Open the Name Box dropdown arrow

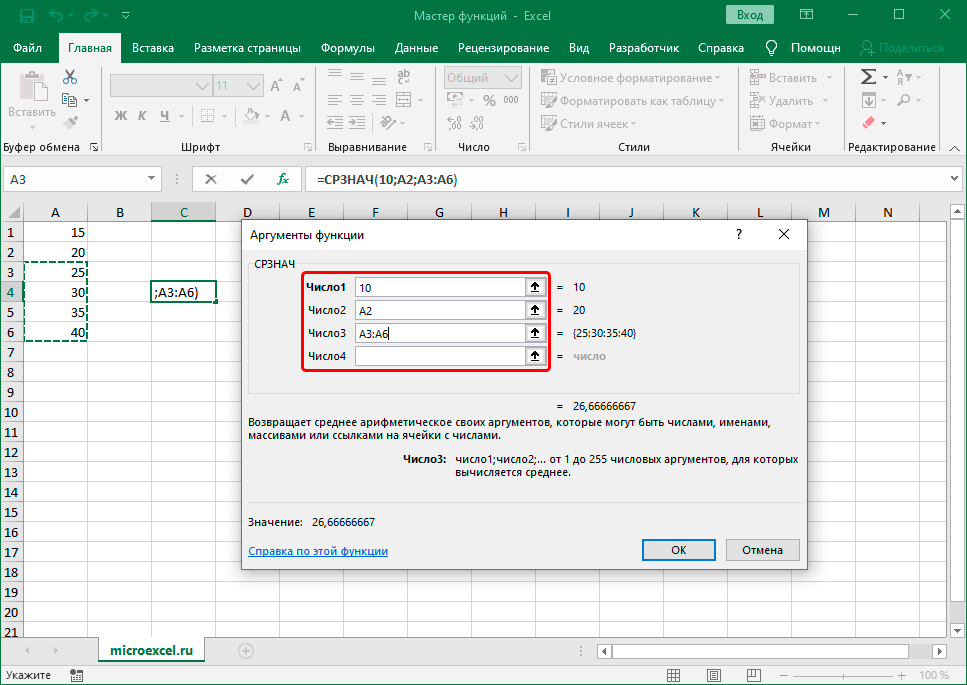coord(151,179)
